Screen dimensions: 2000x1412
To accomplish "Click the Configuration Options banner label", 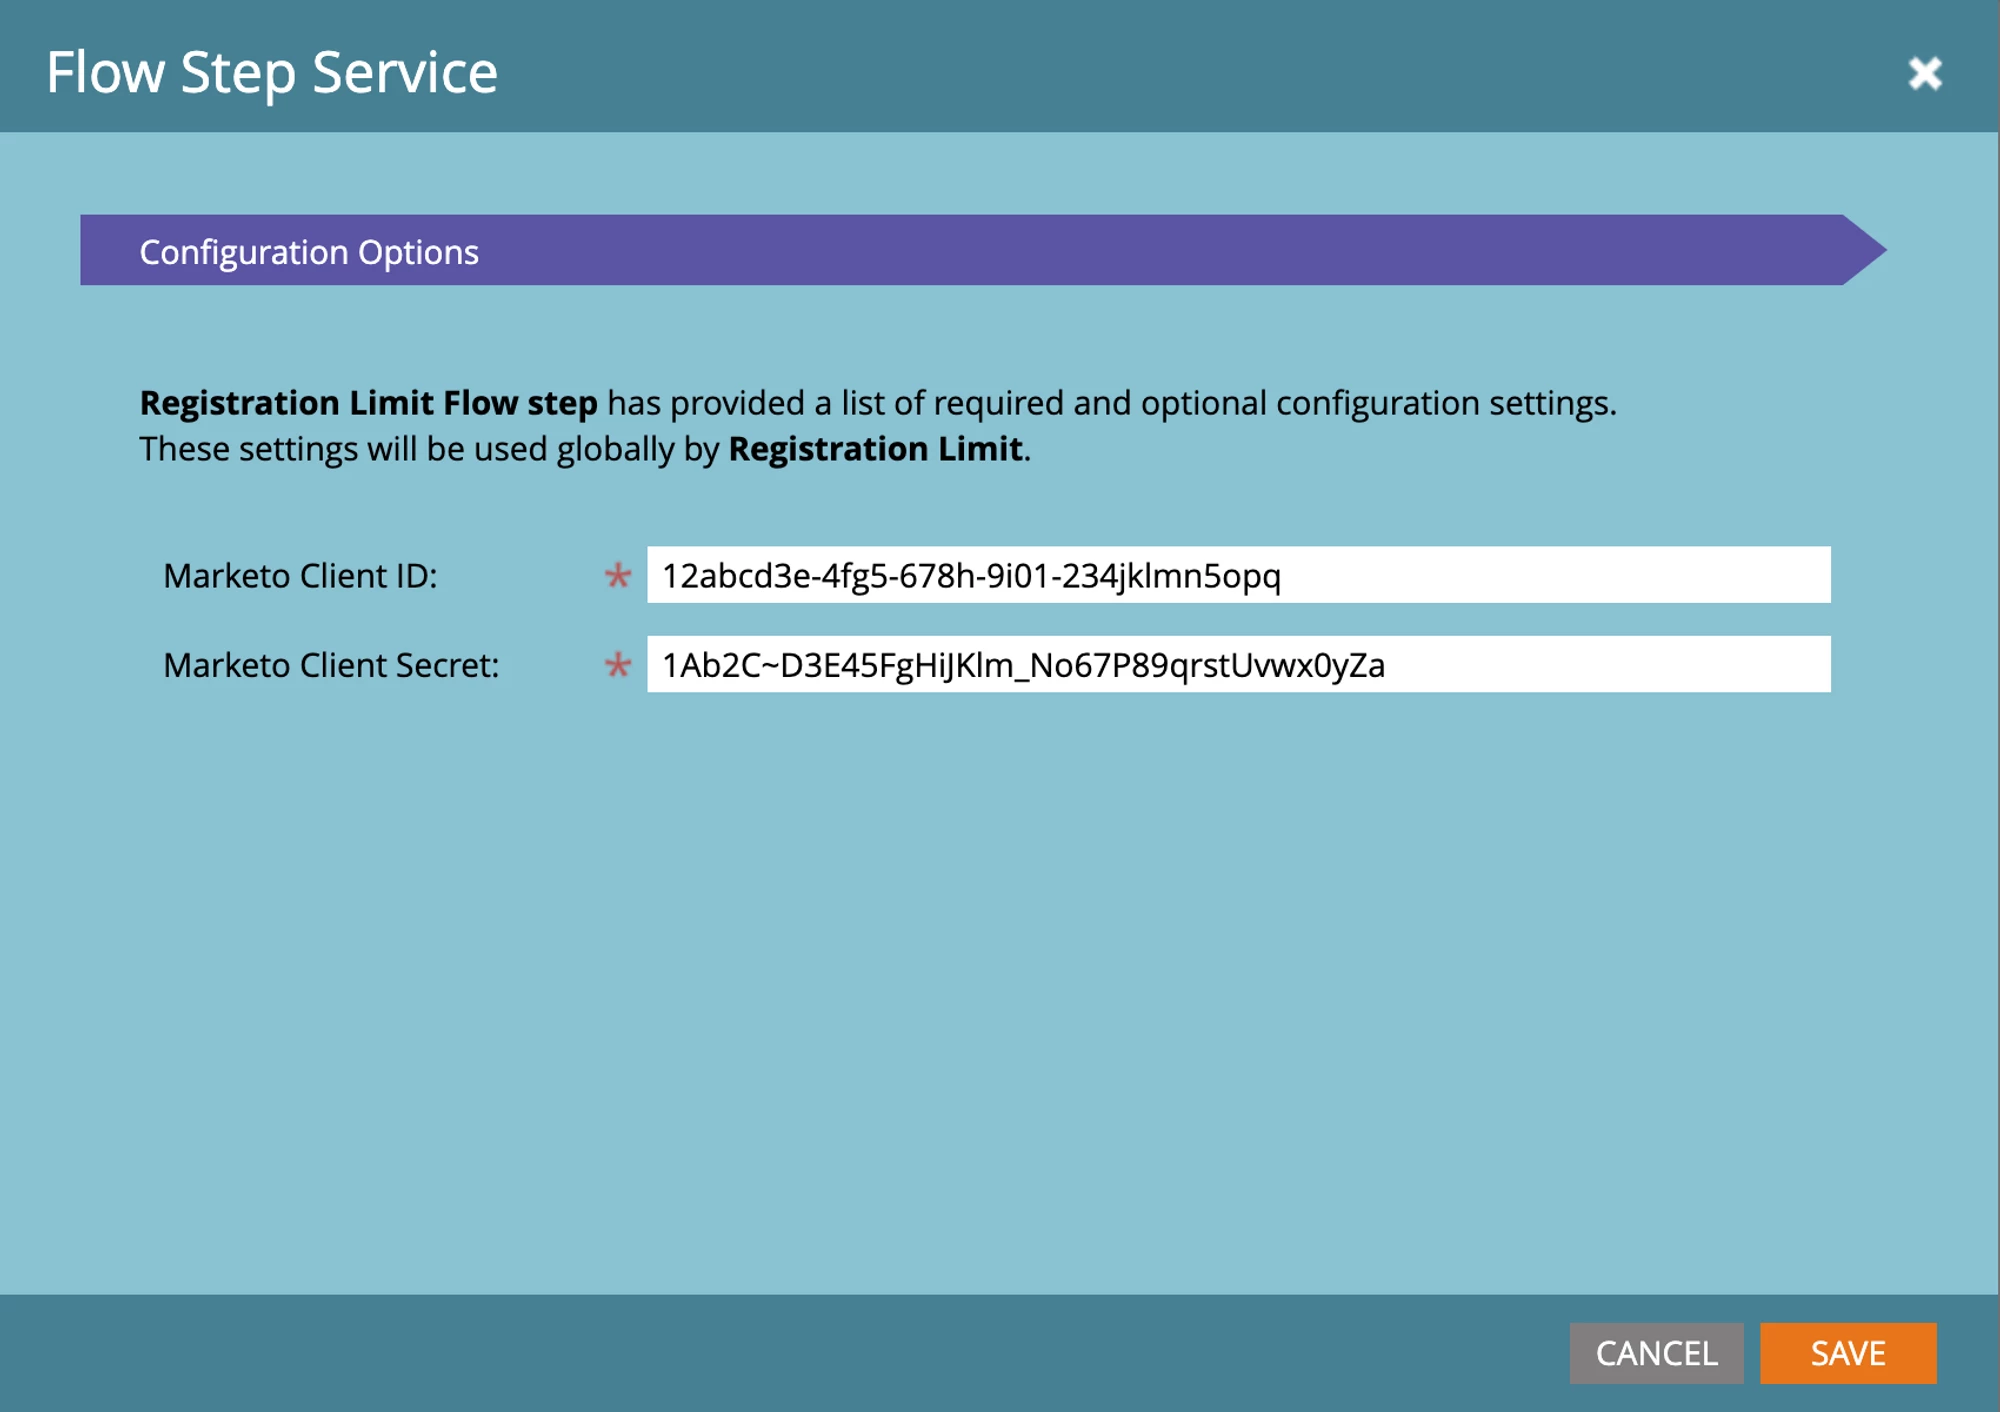I will point(309,252).
